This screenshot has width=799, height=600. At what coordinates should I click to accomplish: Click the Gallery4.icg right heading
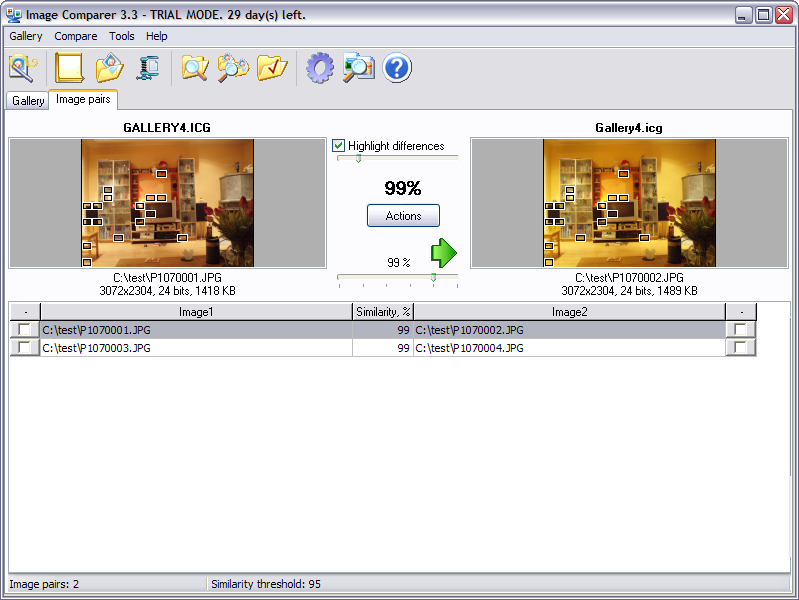pyautogui.click(x=629, y=128)
